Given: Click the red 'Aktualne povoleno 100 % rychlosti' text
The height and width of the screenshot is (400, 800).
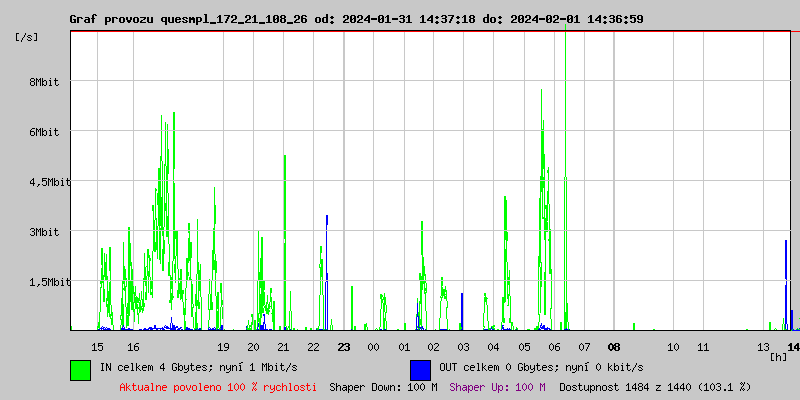Looking at the screenshot, I should [218, 387].
